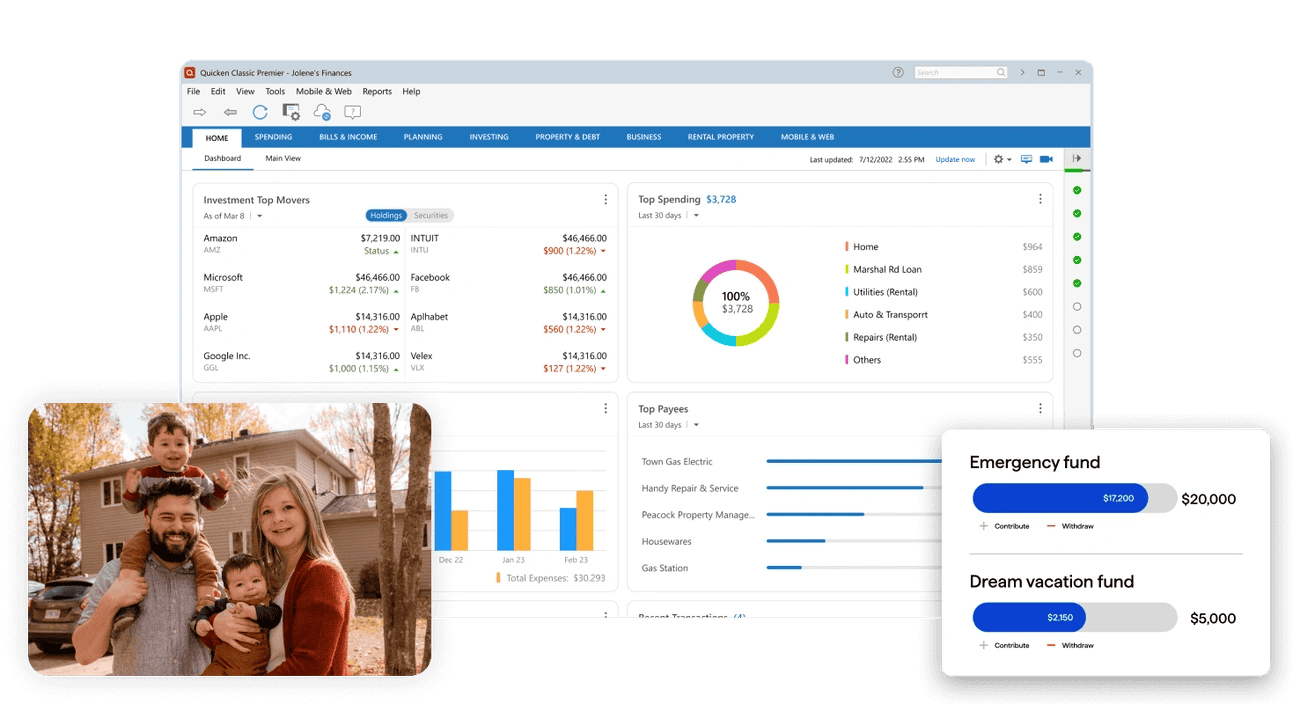
Task: Open the Edit menu
Action: click(x=218, y=91)
